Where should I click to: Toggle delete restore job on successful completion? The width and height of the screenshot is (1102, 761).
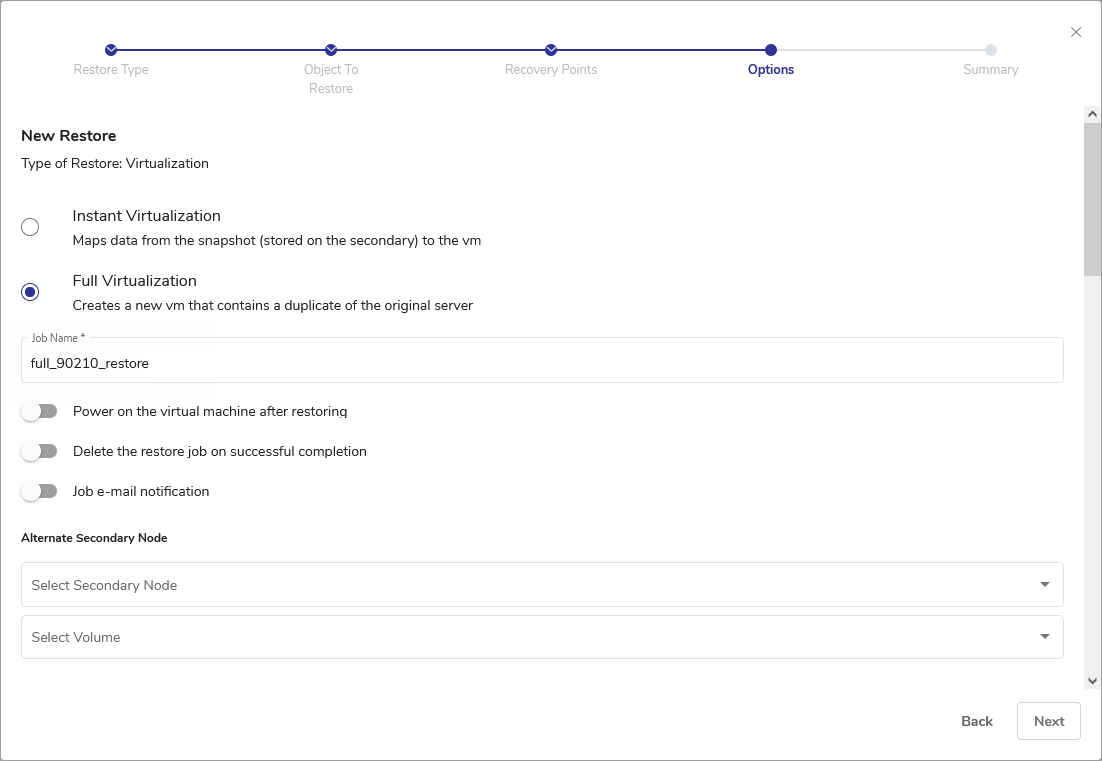click(x=40, y=451)
